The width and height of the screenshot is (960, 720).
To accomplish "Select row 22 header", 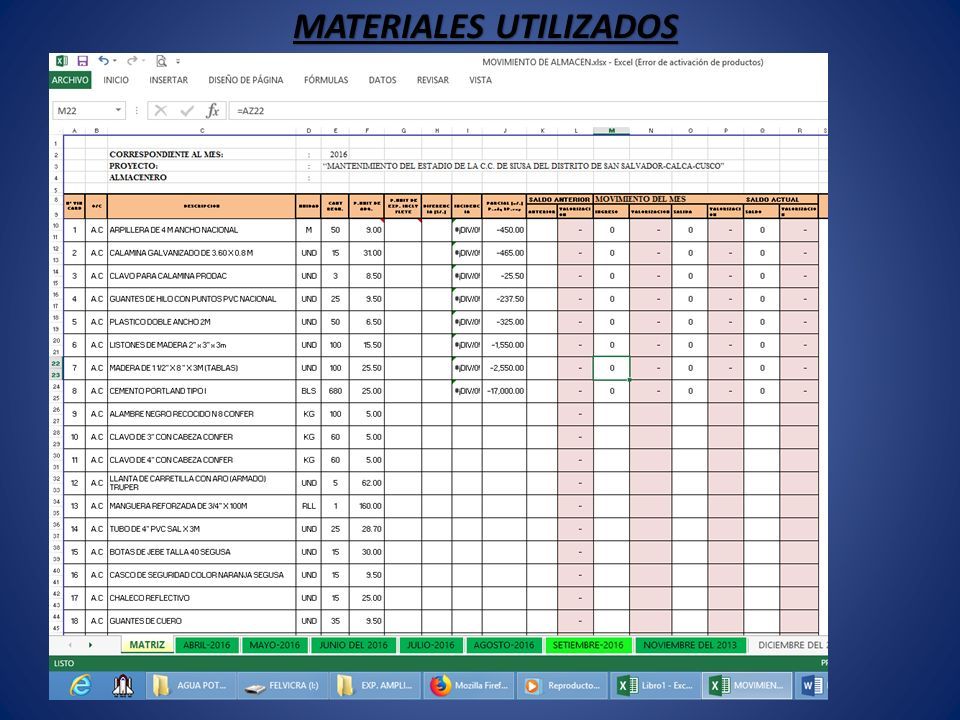I will tap(56, 363).
